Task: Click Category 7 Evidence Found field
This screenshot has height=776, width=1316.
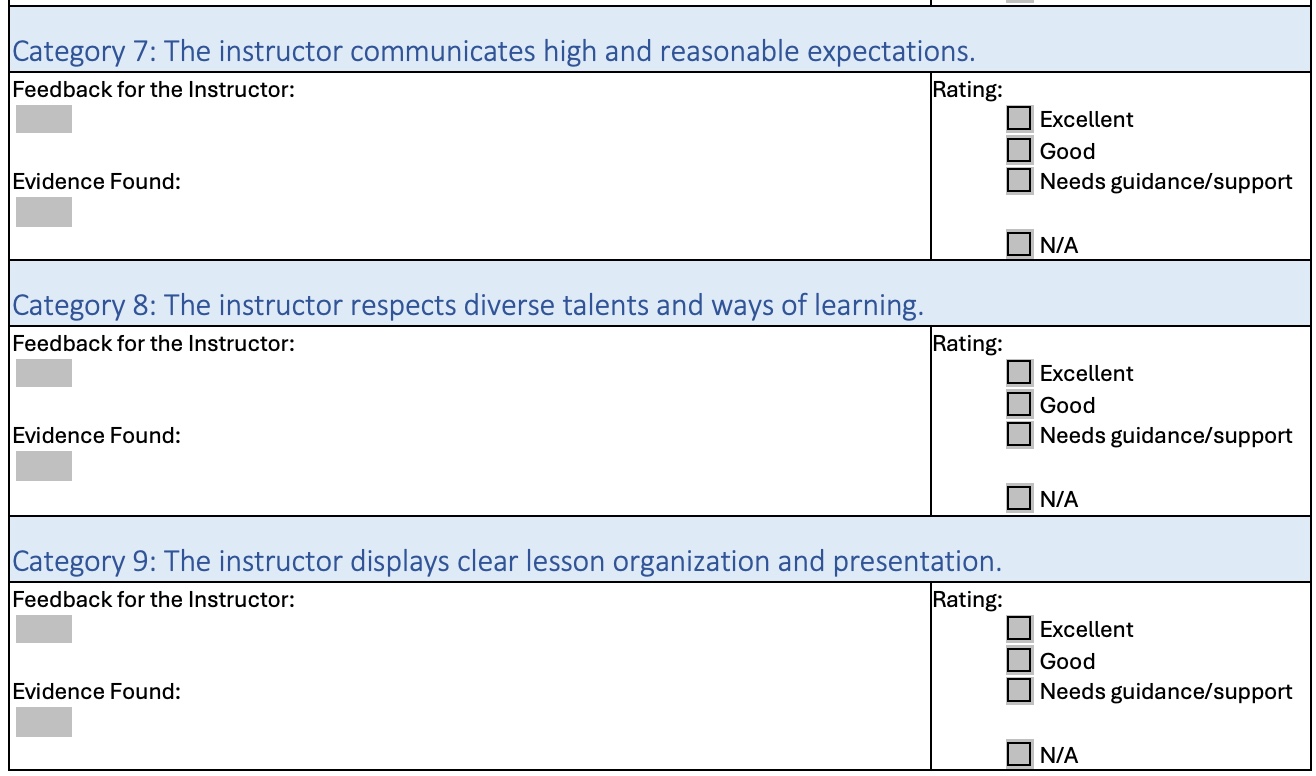Action: [44, 212]
